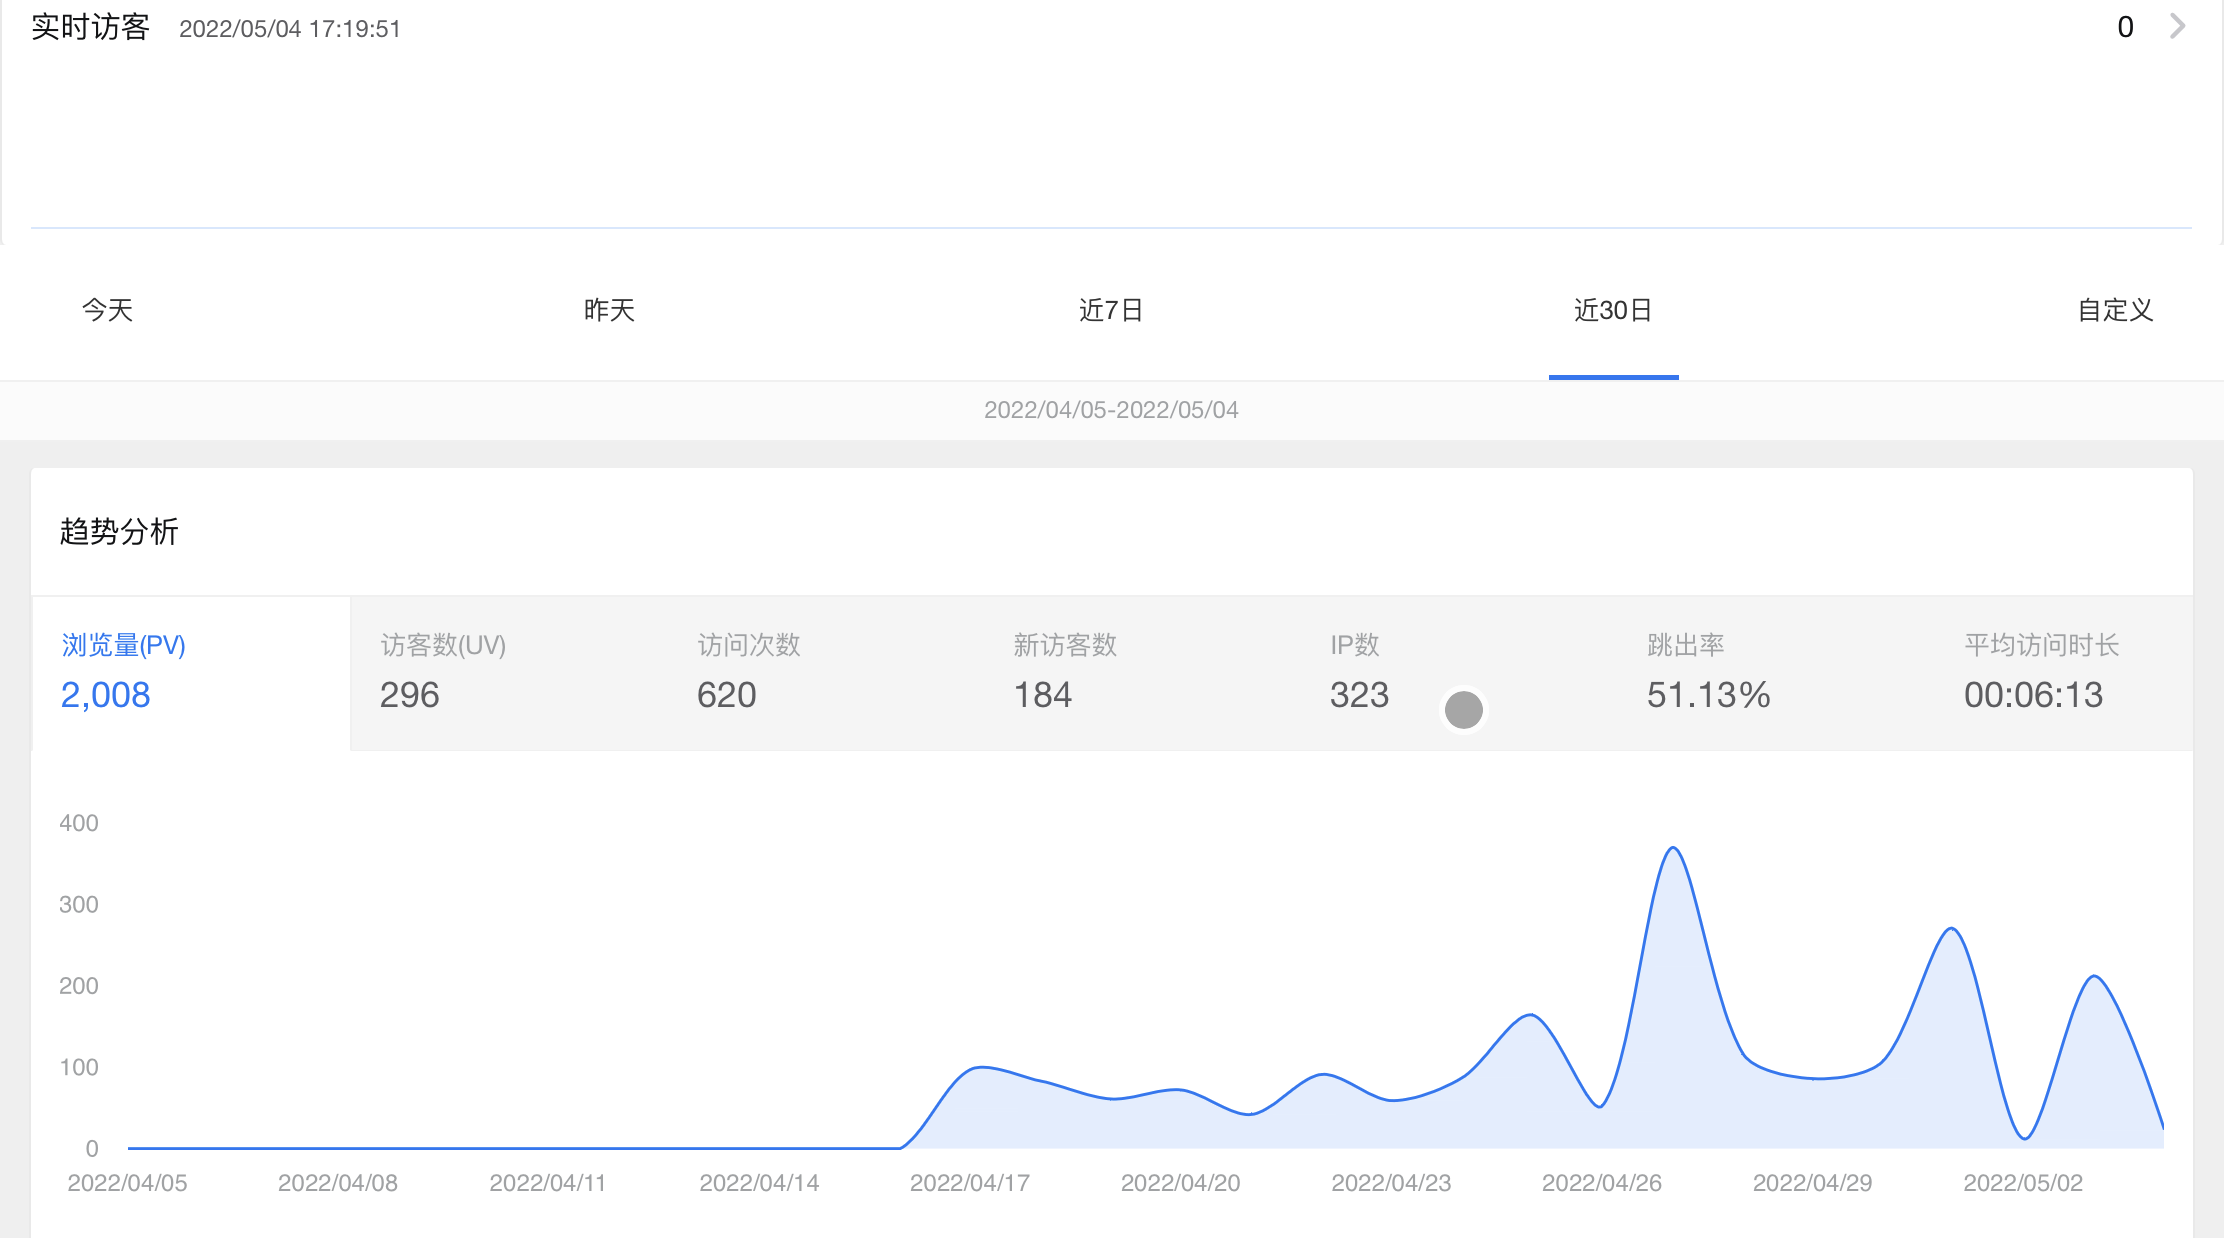Open real-time visitors chevron arrow
The image size is (2224, 1238).
click(2177, 27)
